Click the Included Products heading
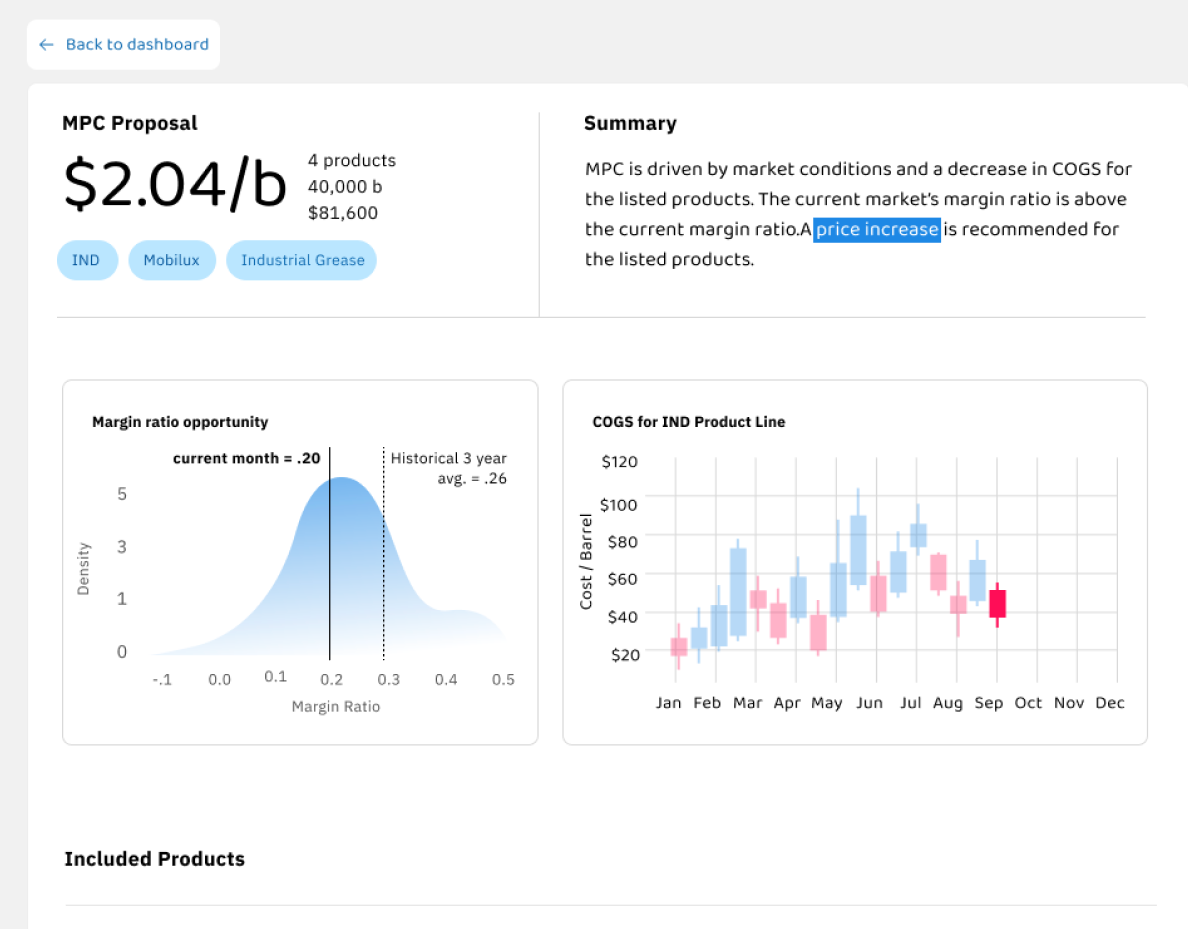This screenshot has width=1188, height=929. pyautogui.click(x=154, y=859)
